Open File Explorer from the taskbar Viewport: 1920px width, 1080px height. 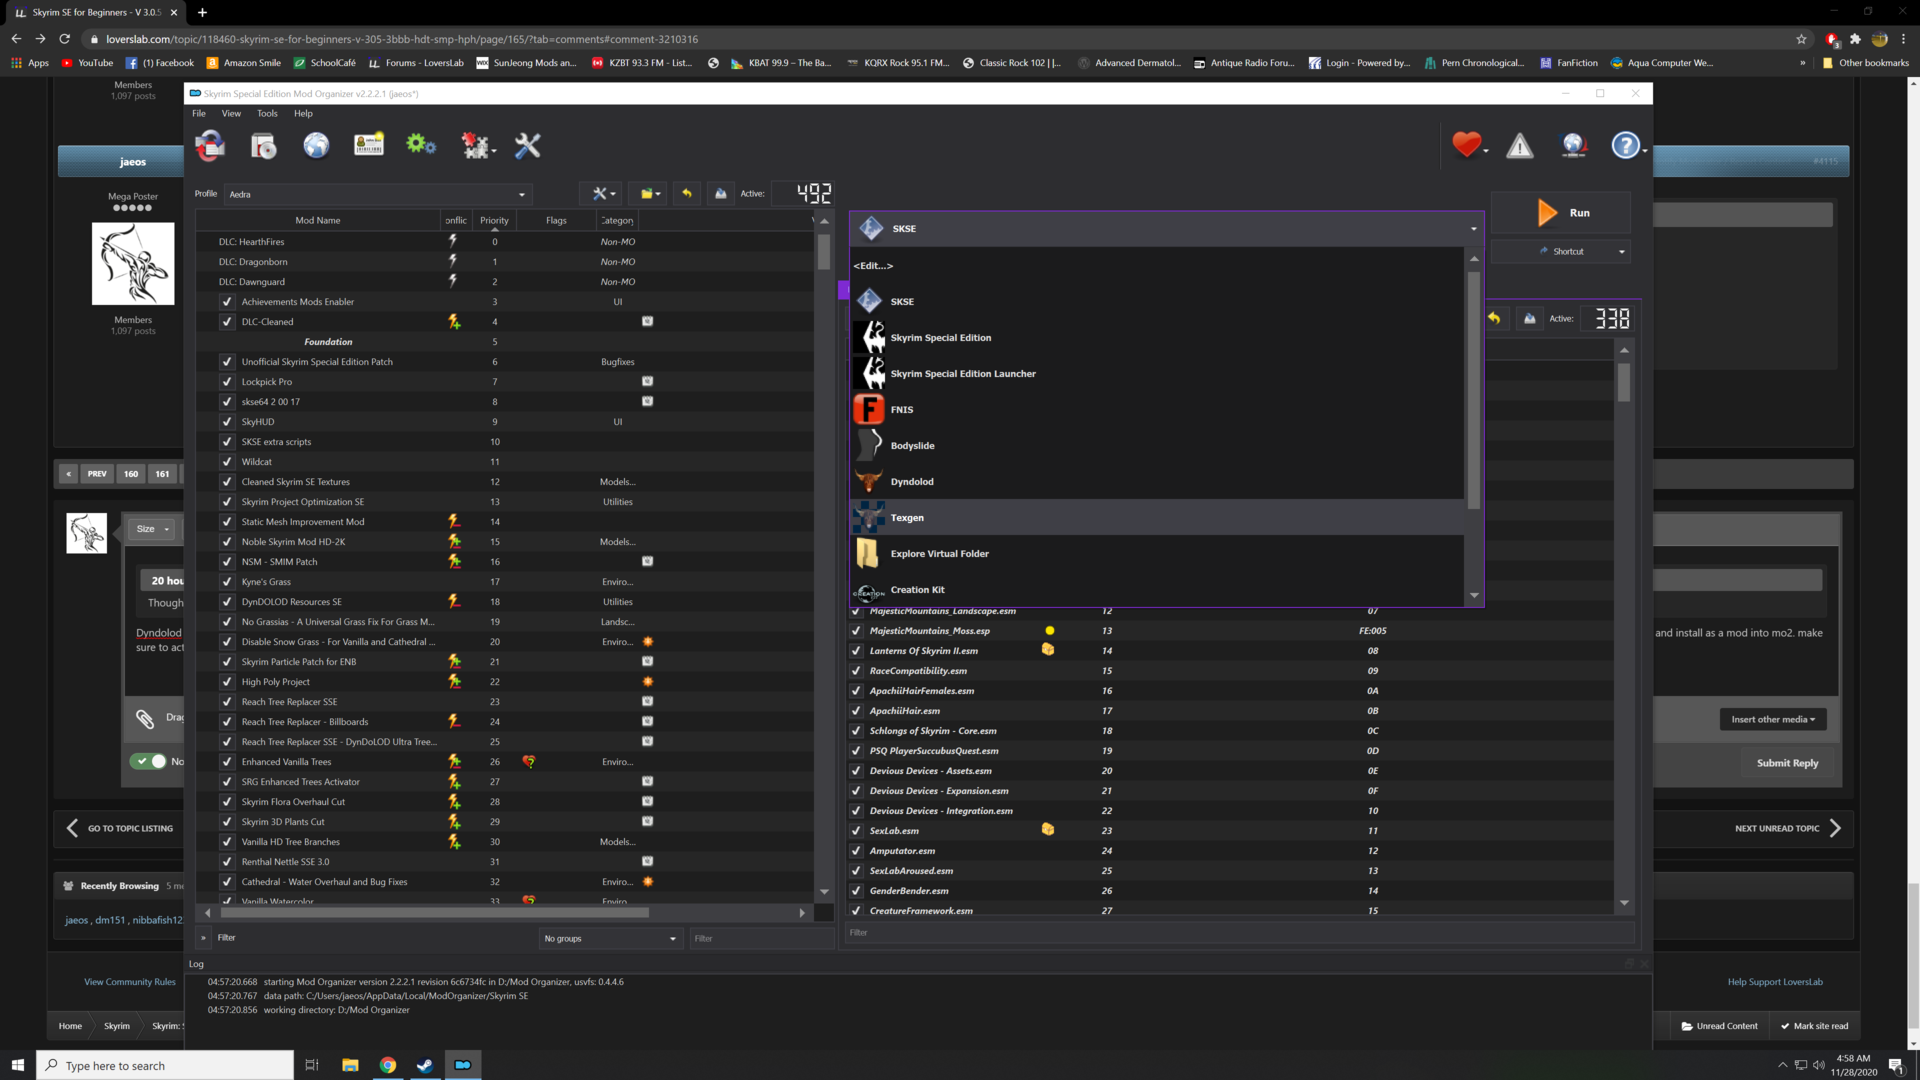[350, 1065]
